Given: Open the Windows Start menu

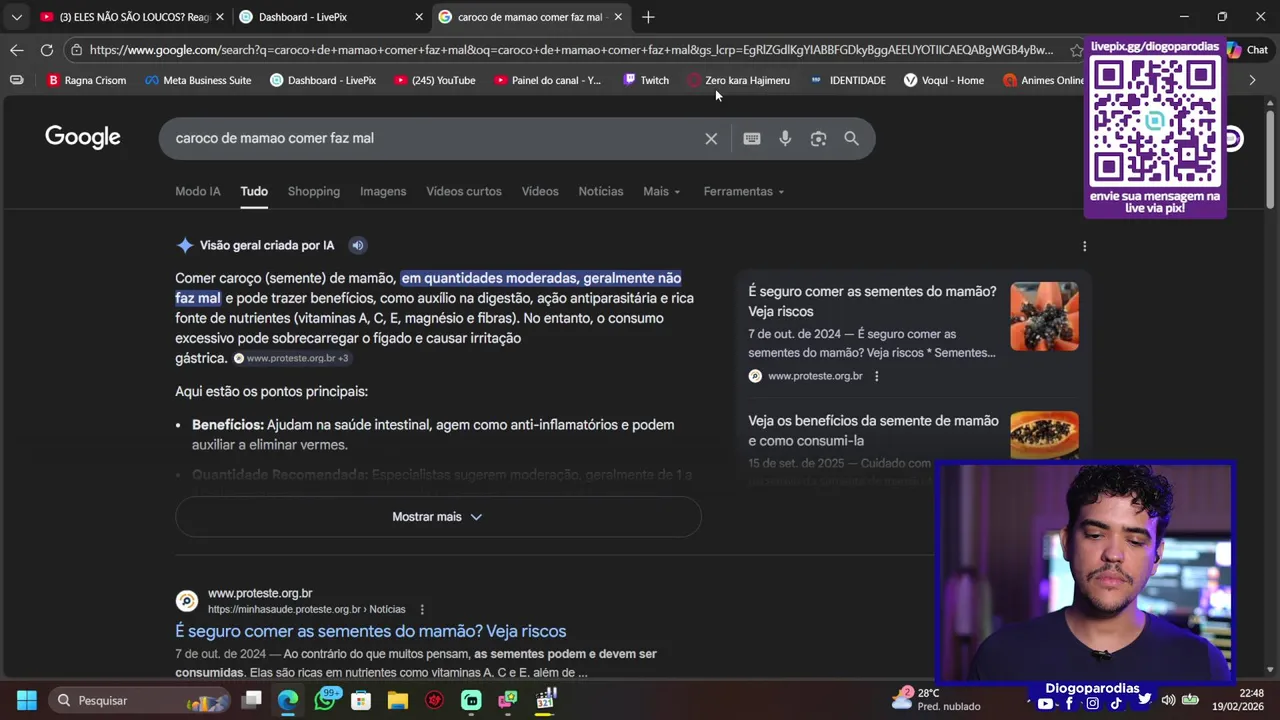Looking at the screenshot, I should point(27,700).
